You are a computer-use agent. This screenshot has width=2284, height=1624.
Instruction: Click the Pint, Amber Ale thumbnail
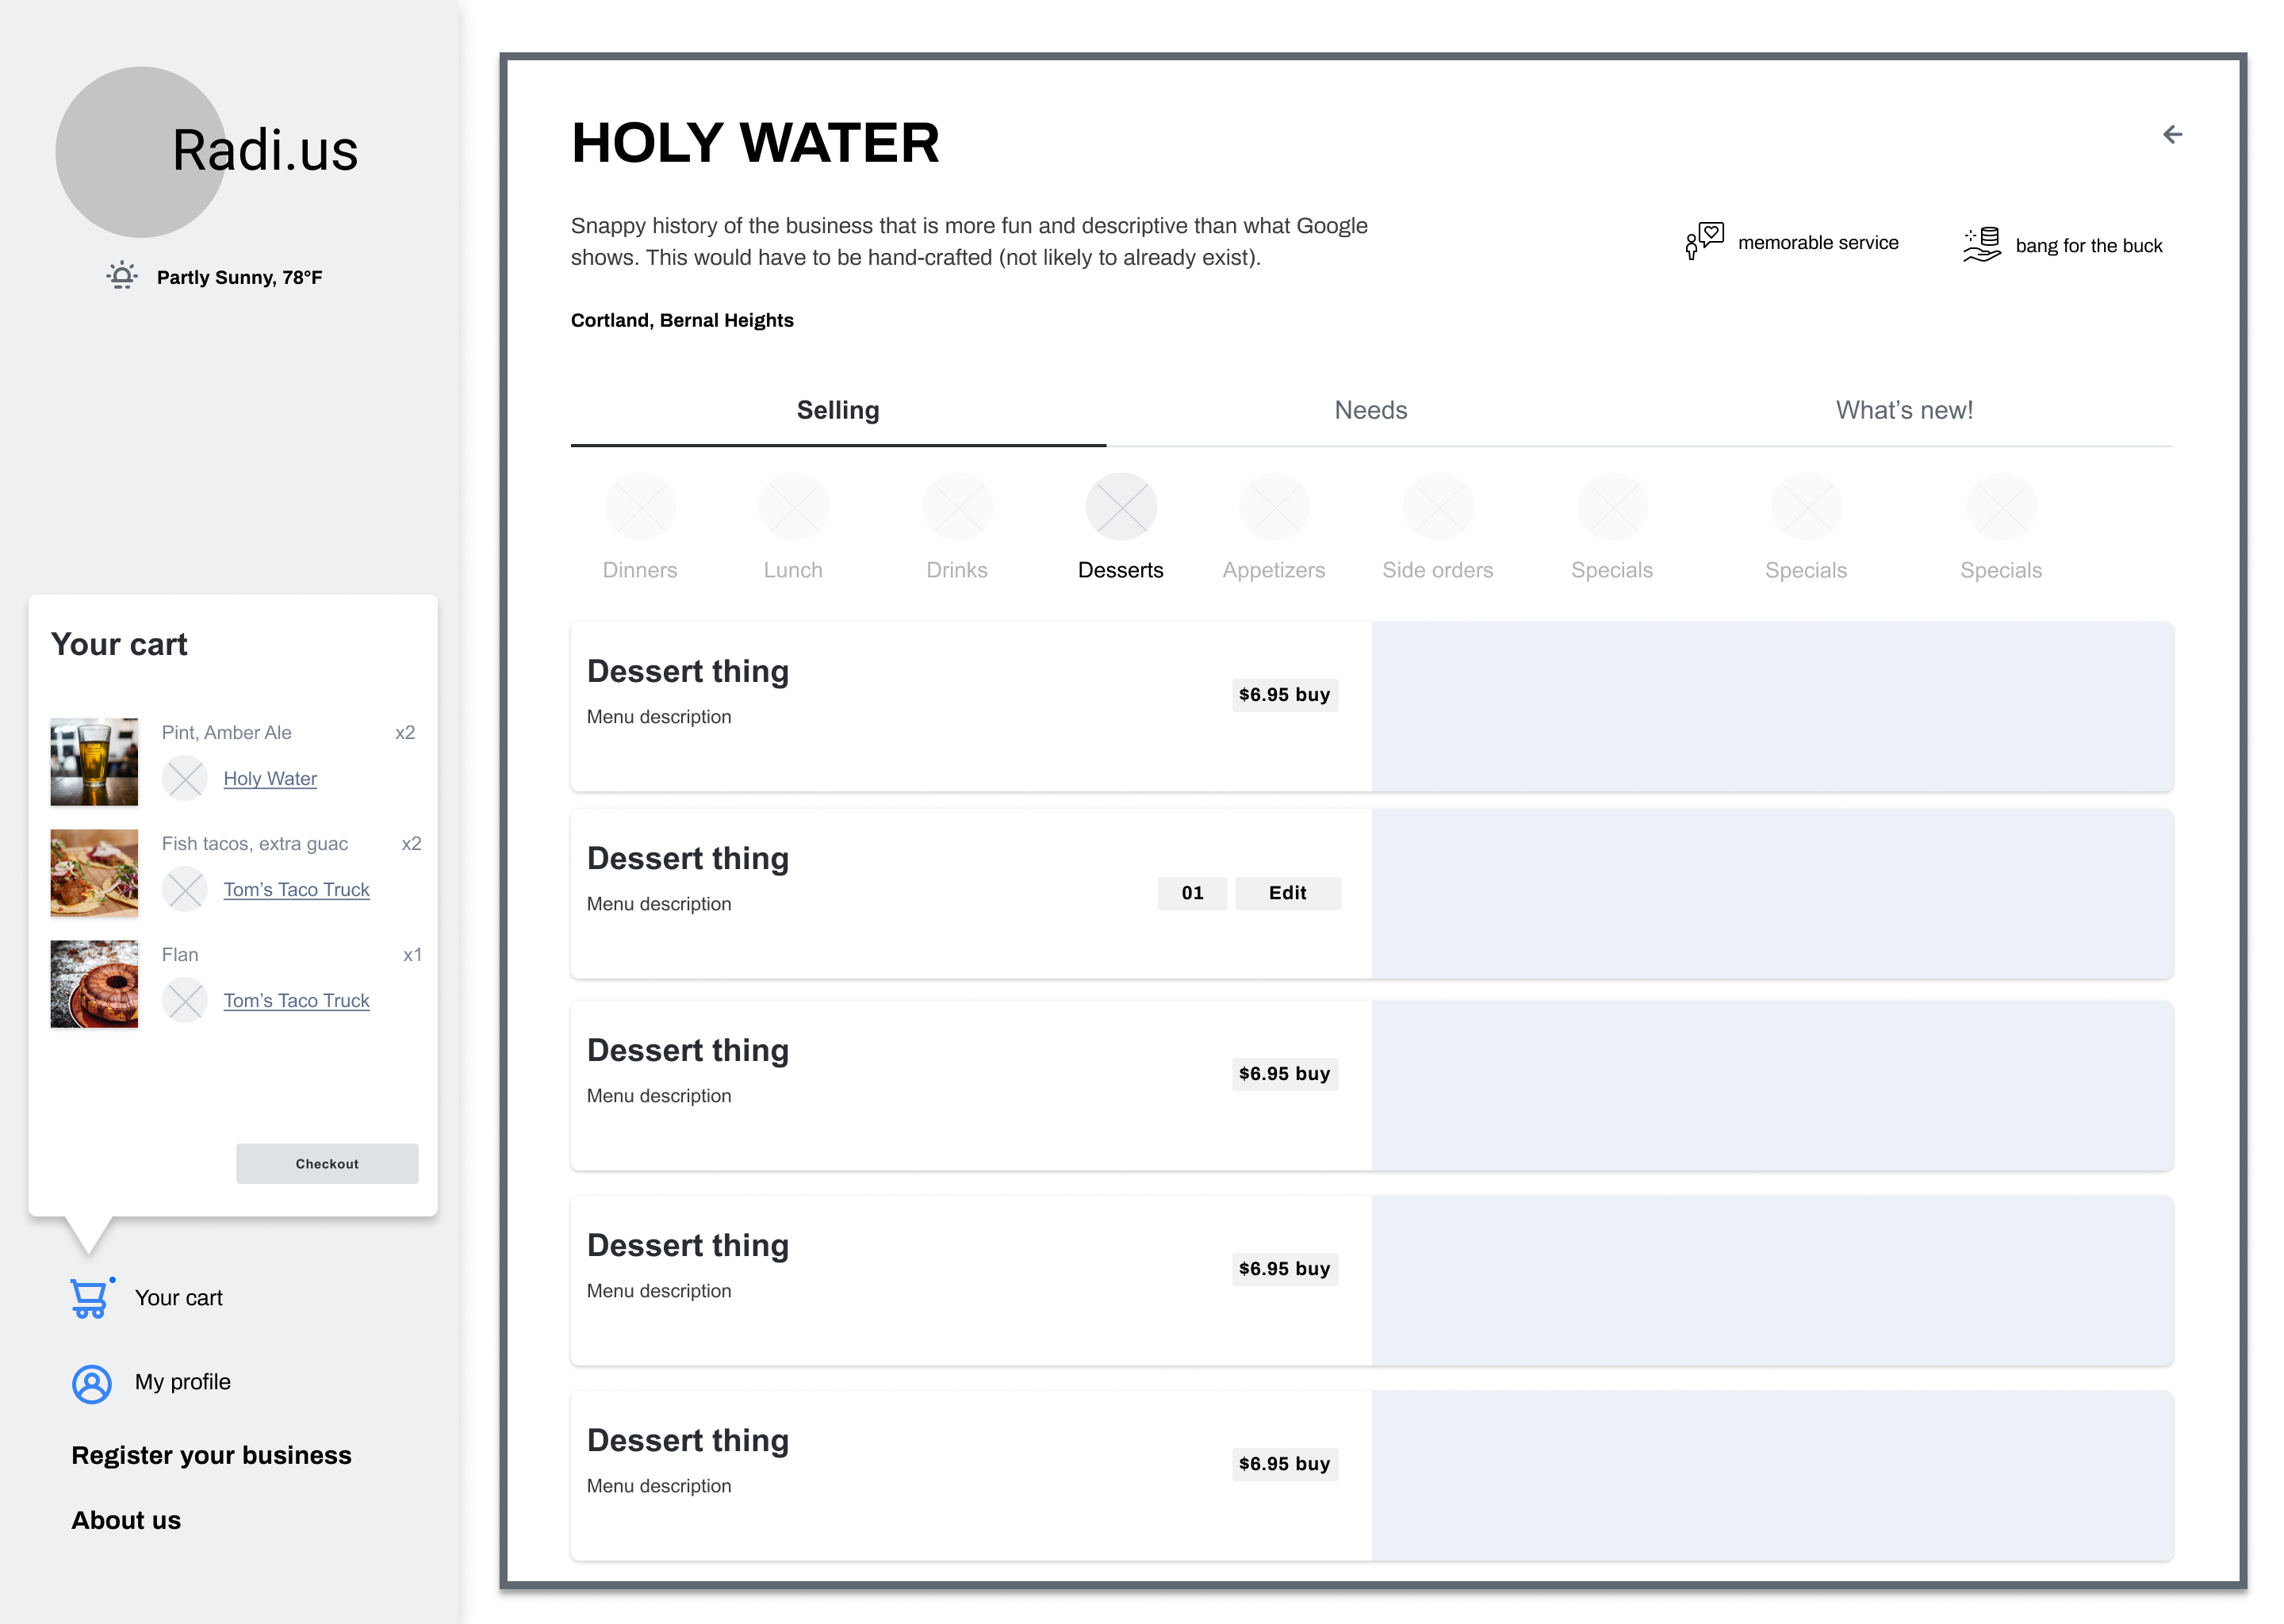(94, 761)
